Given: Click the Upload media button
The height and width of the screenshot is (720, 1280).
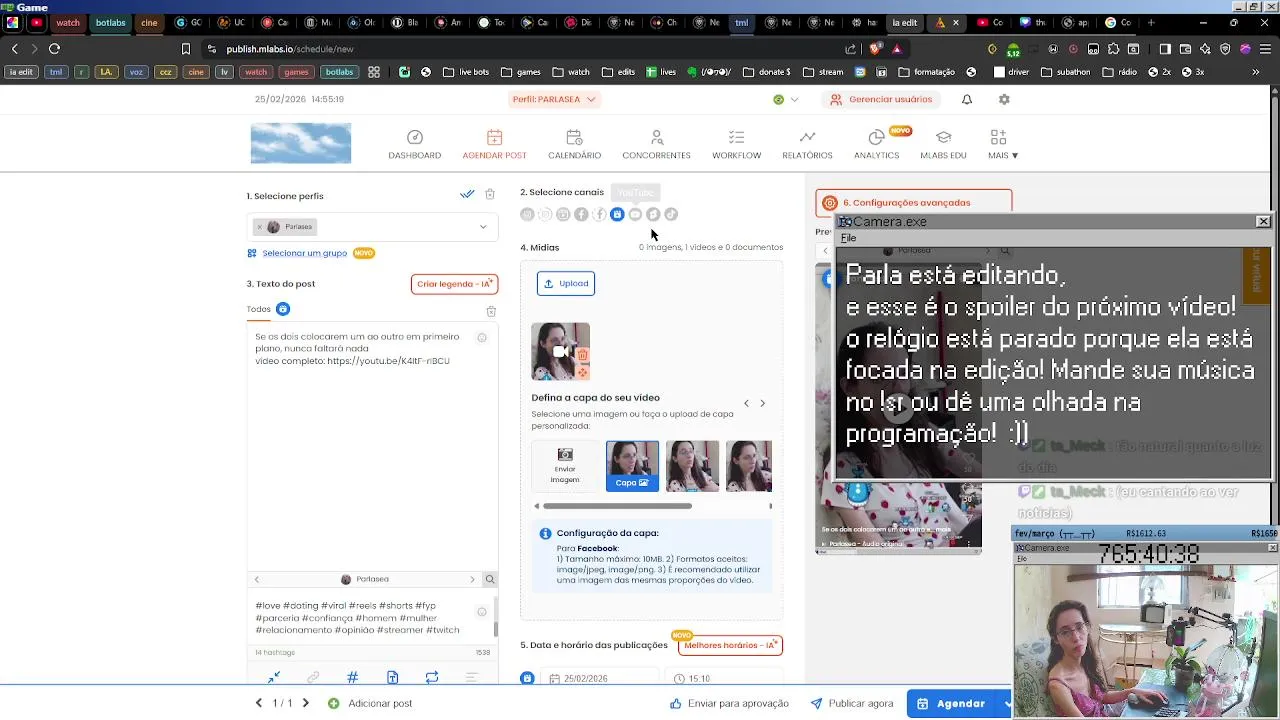Looking at the screenshot, I should pos(566,283).
